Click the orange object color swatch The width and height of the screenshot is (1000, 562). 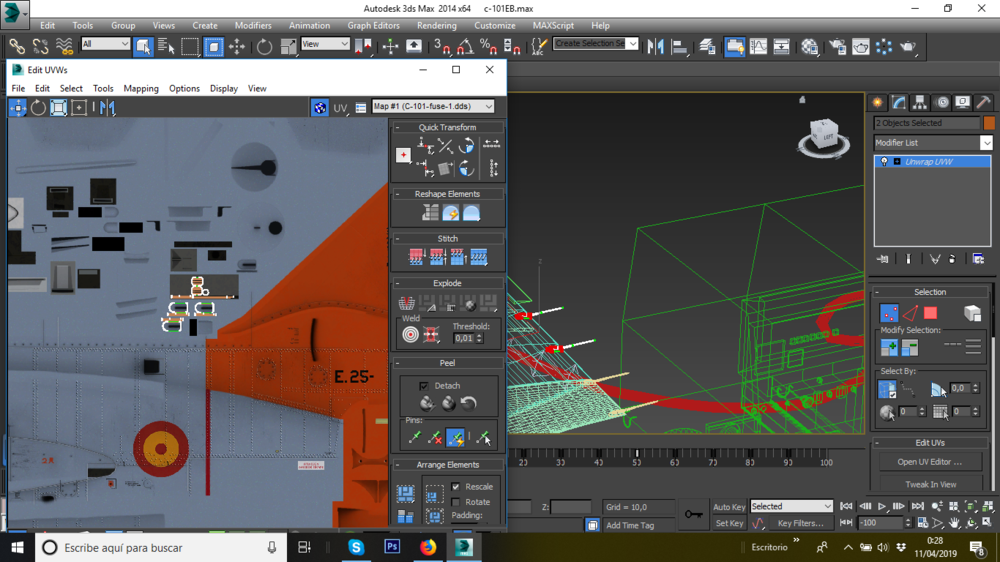click(x=988, y=123)
